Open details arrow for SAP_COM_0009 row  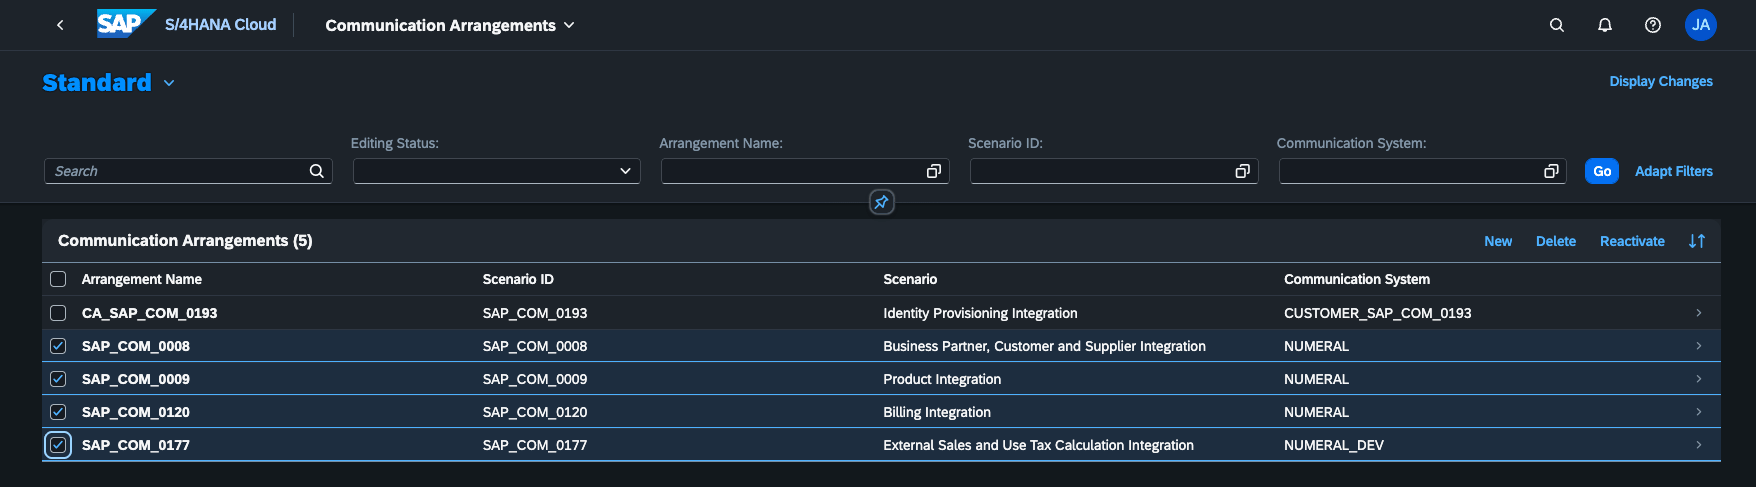pyautogui.click(x=1699, y=379)
